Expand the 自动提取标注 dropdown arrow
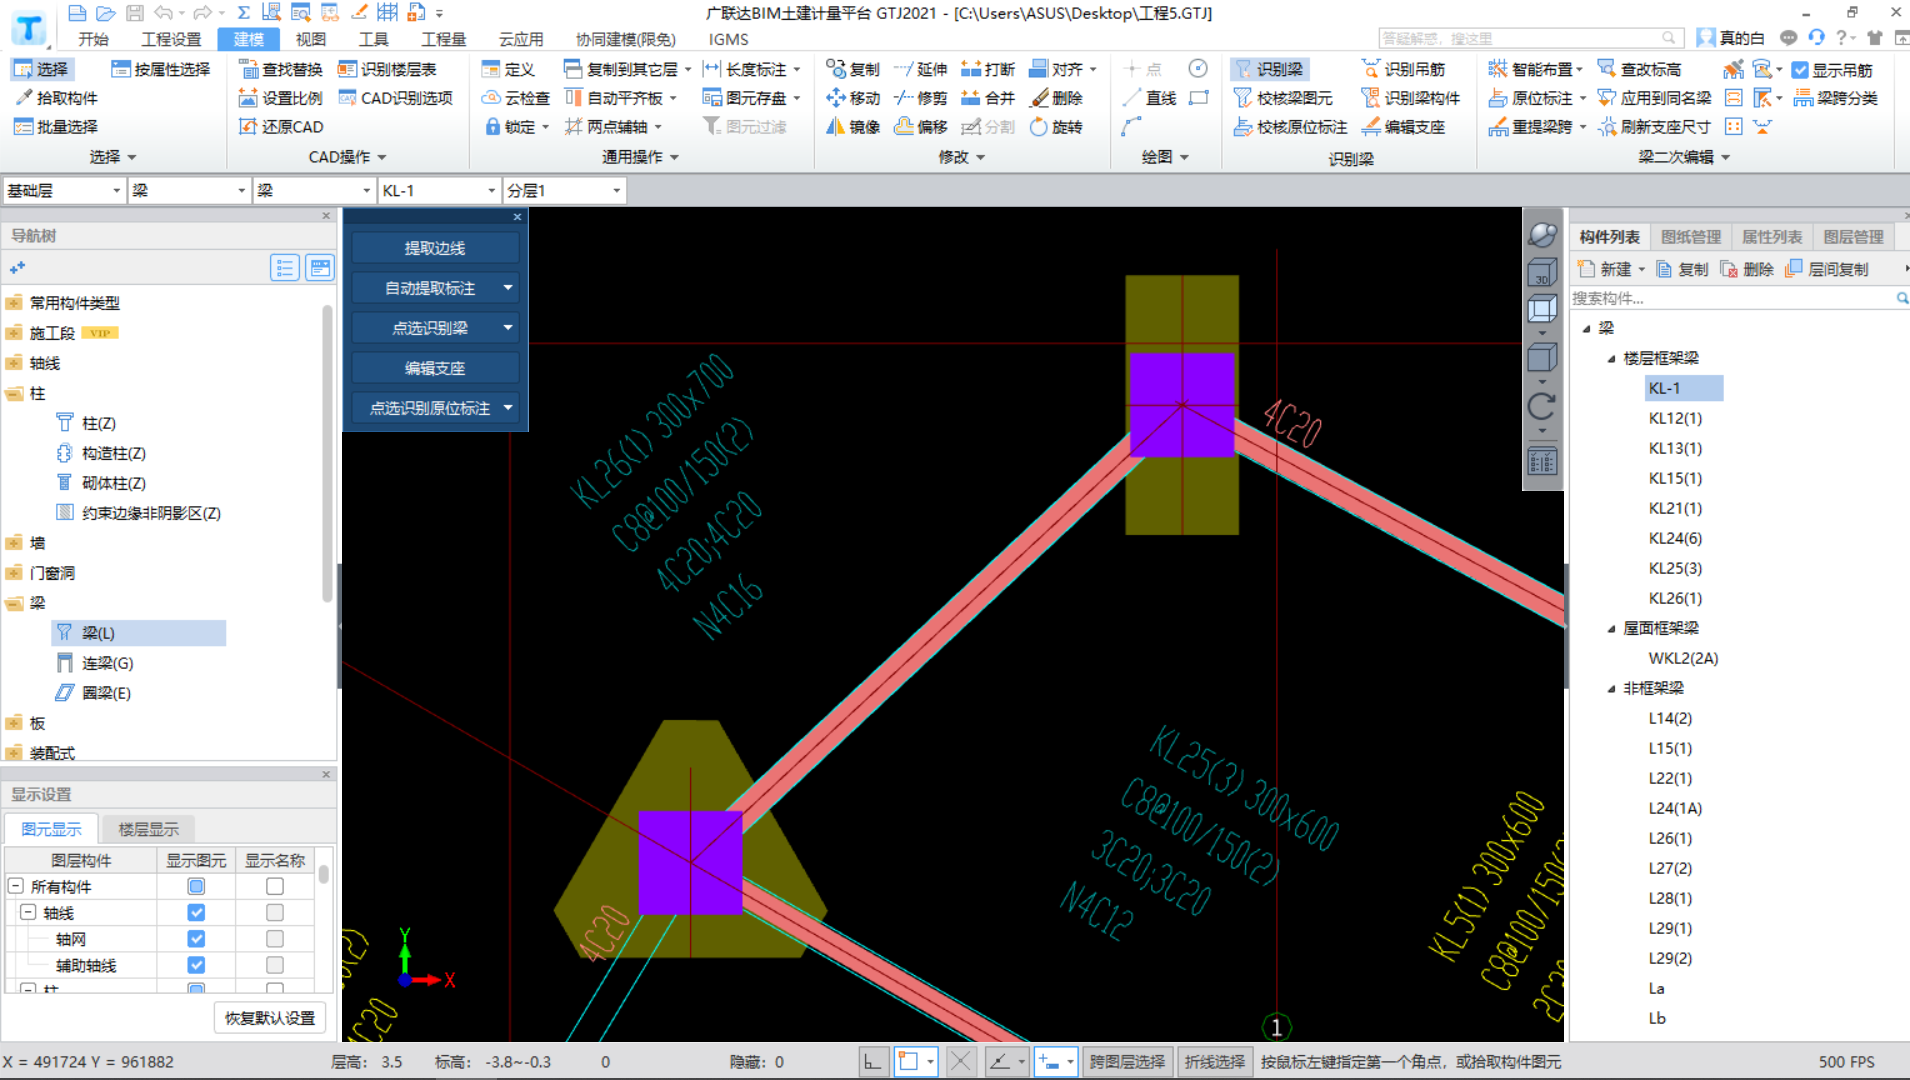1910x1080 pixels. (508, 288)
